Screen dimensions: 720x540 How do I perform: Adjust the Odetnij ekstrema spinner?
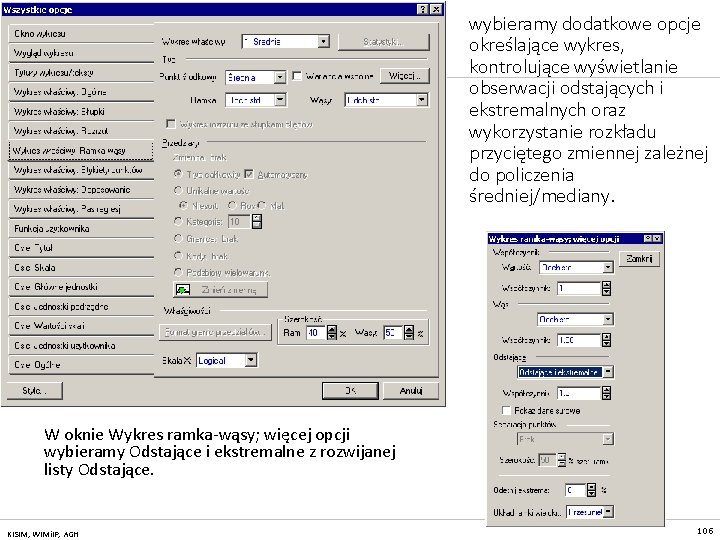click(591, 490)
